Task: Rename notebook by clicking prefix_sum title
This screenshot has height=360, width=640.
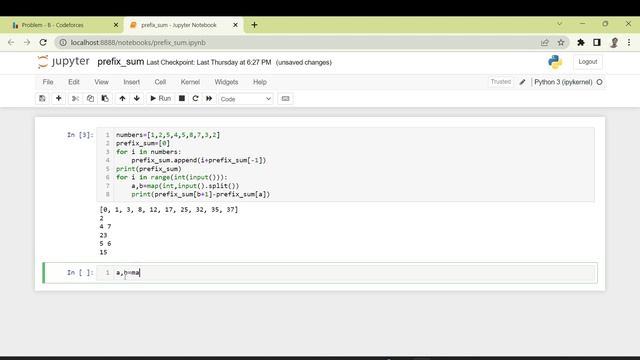Action: 120,62
